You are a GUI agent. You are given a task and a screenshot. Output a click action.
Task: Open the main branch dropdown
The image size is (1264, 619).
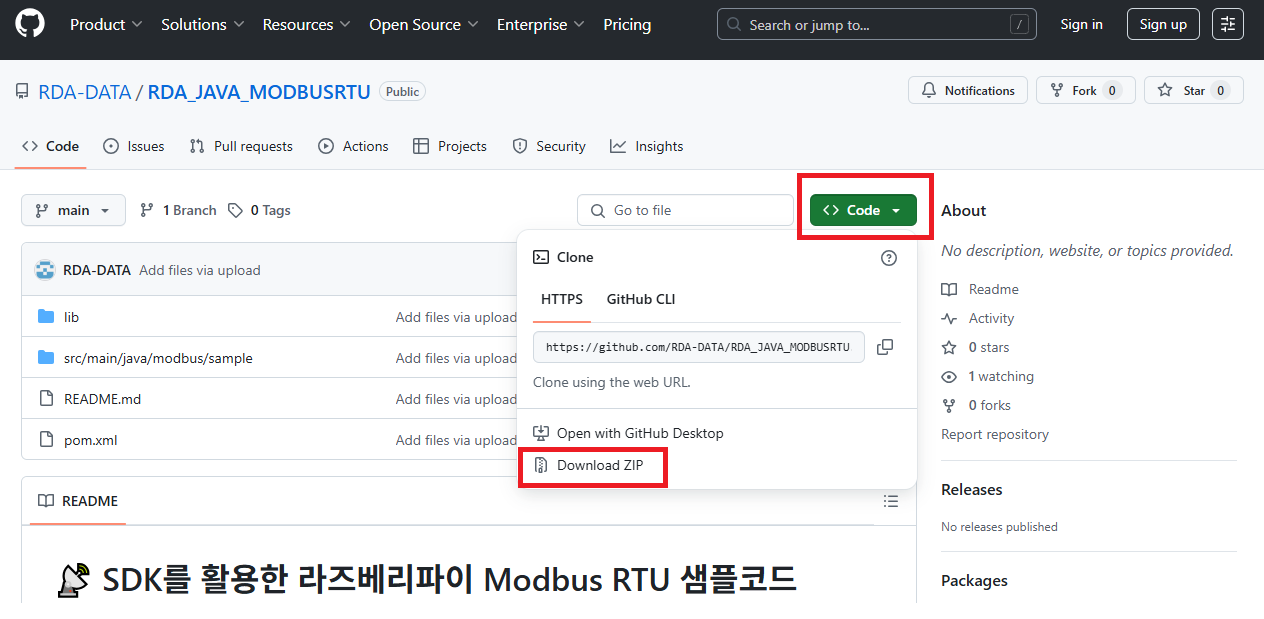73,210
